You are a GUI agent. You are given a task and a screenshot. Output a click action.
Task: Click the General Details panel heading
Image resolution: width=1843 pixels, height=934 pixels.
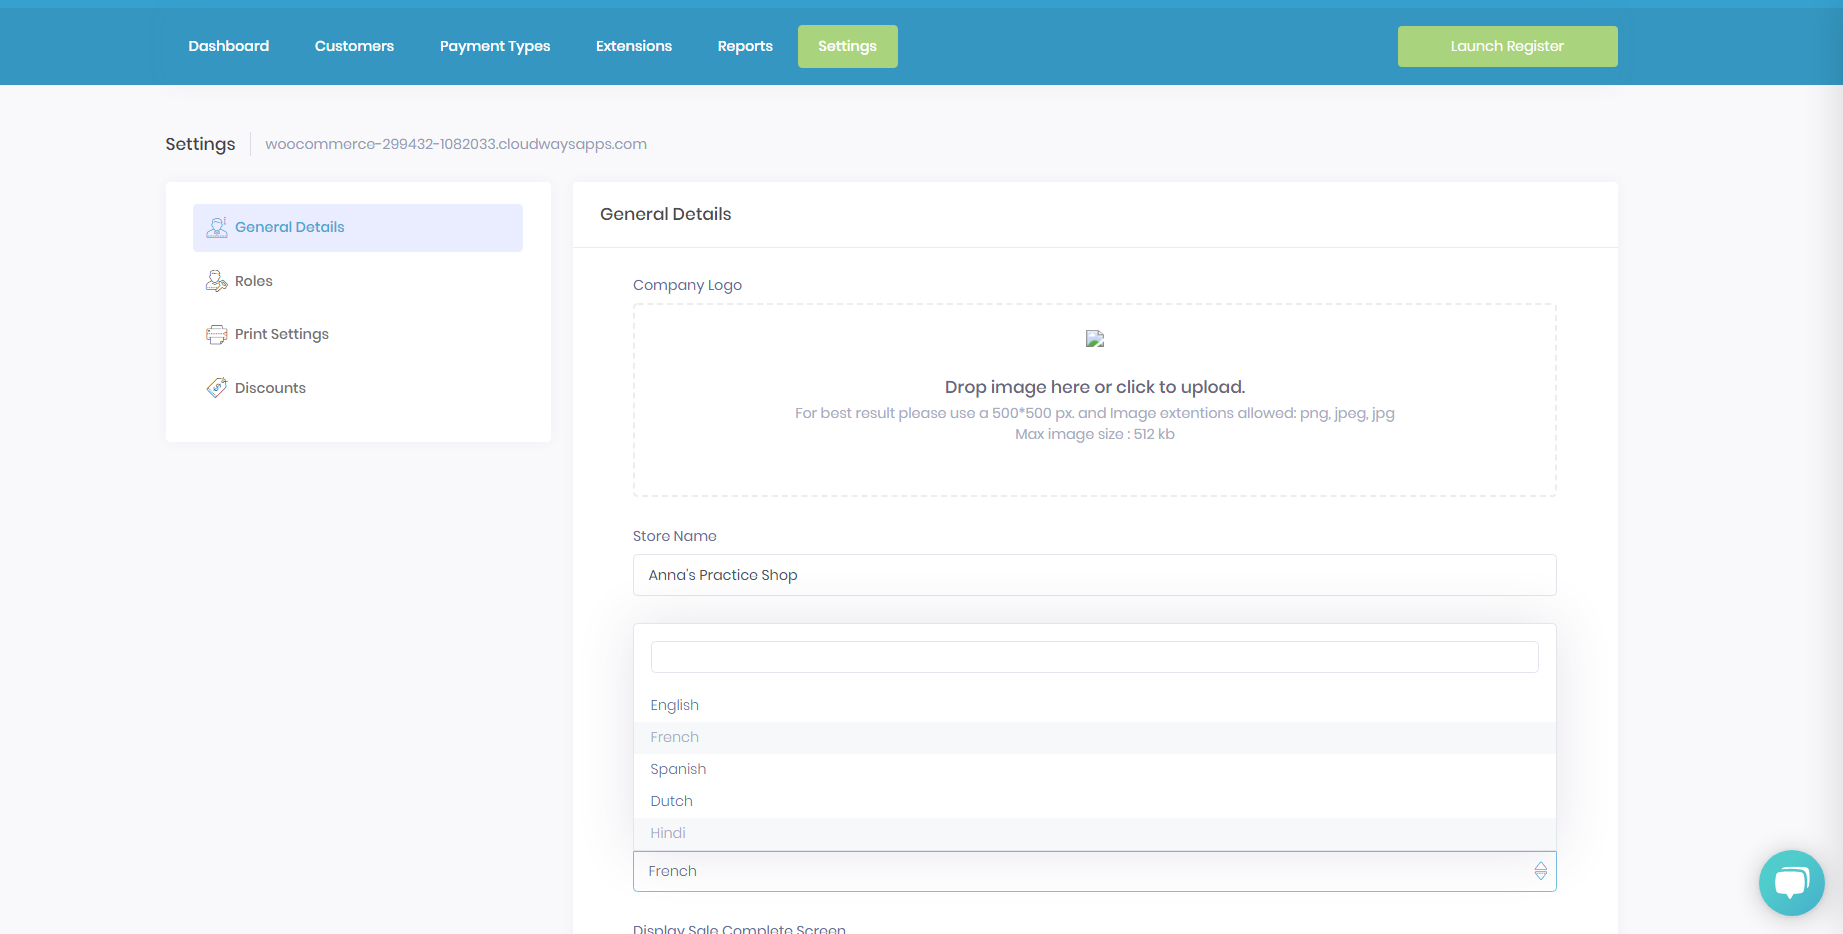(666, 214)
